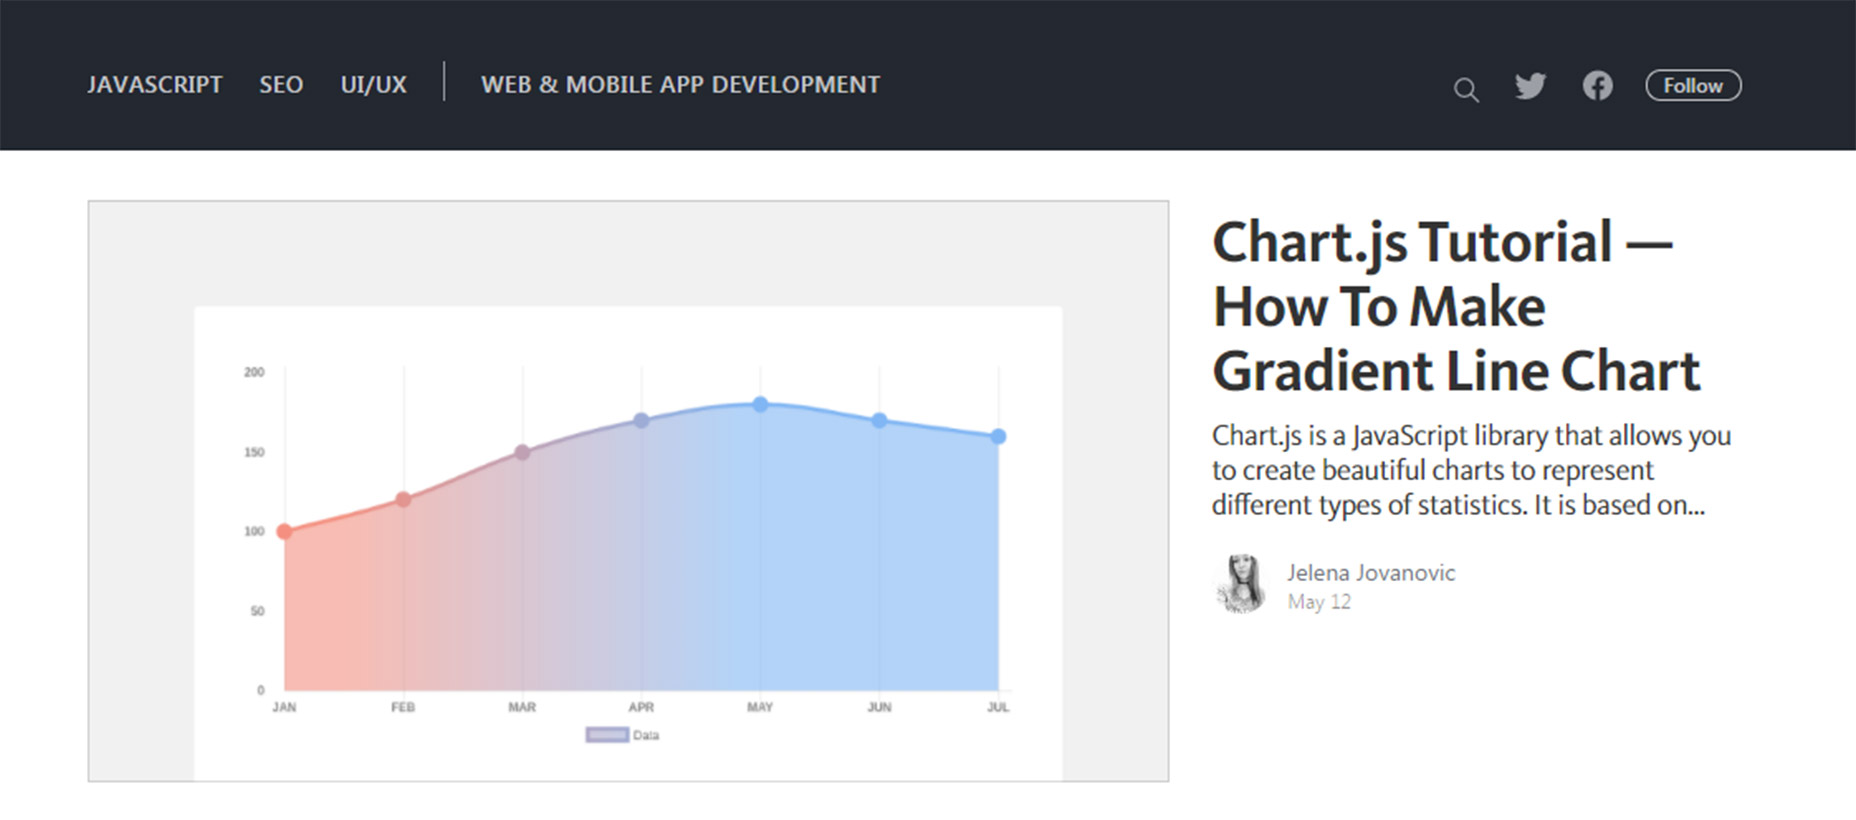Toggle the Data legend box
Screen dimensions: 1856x820
tap(607, 735)
